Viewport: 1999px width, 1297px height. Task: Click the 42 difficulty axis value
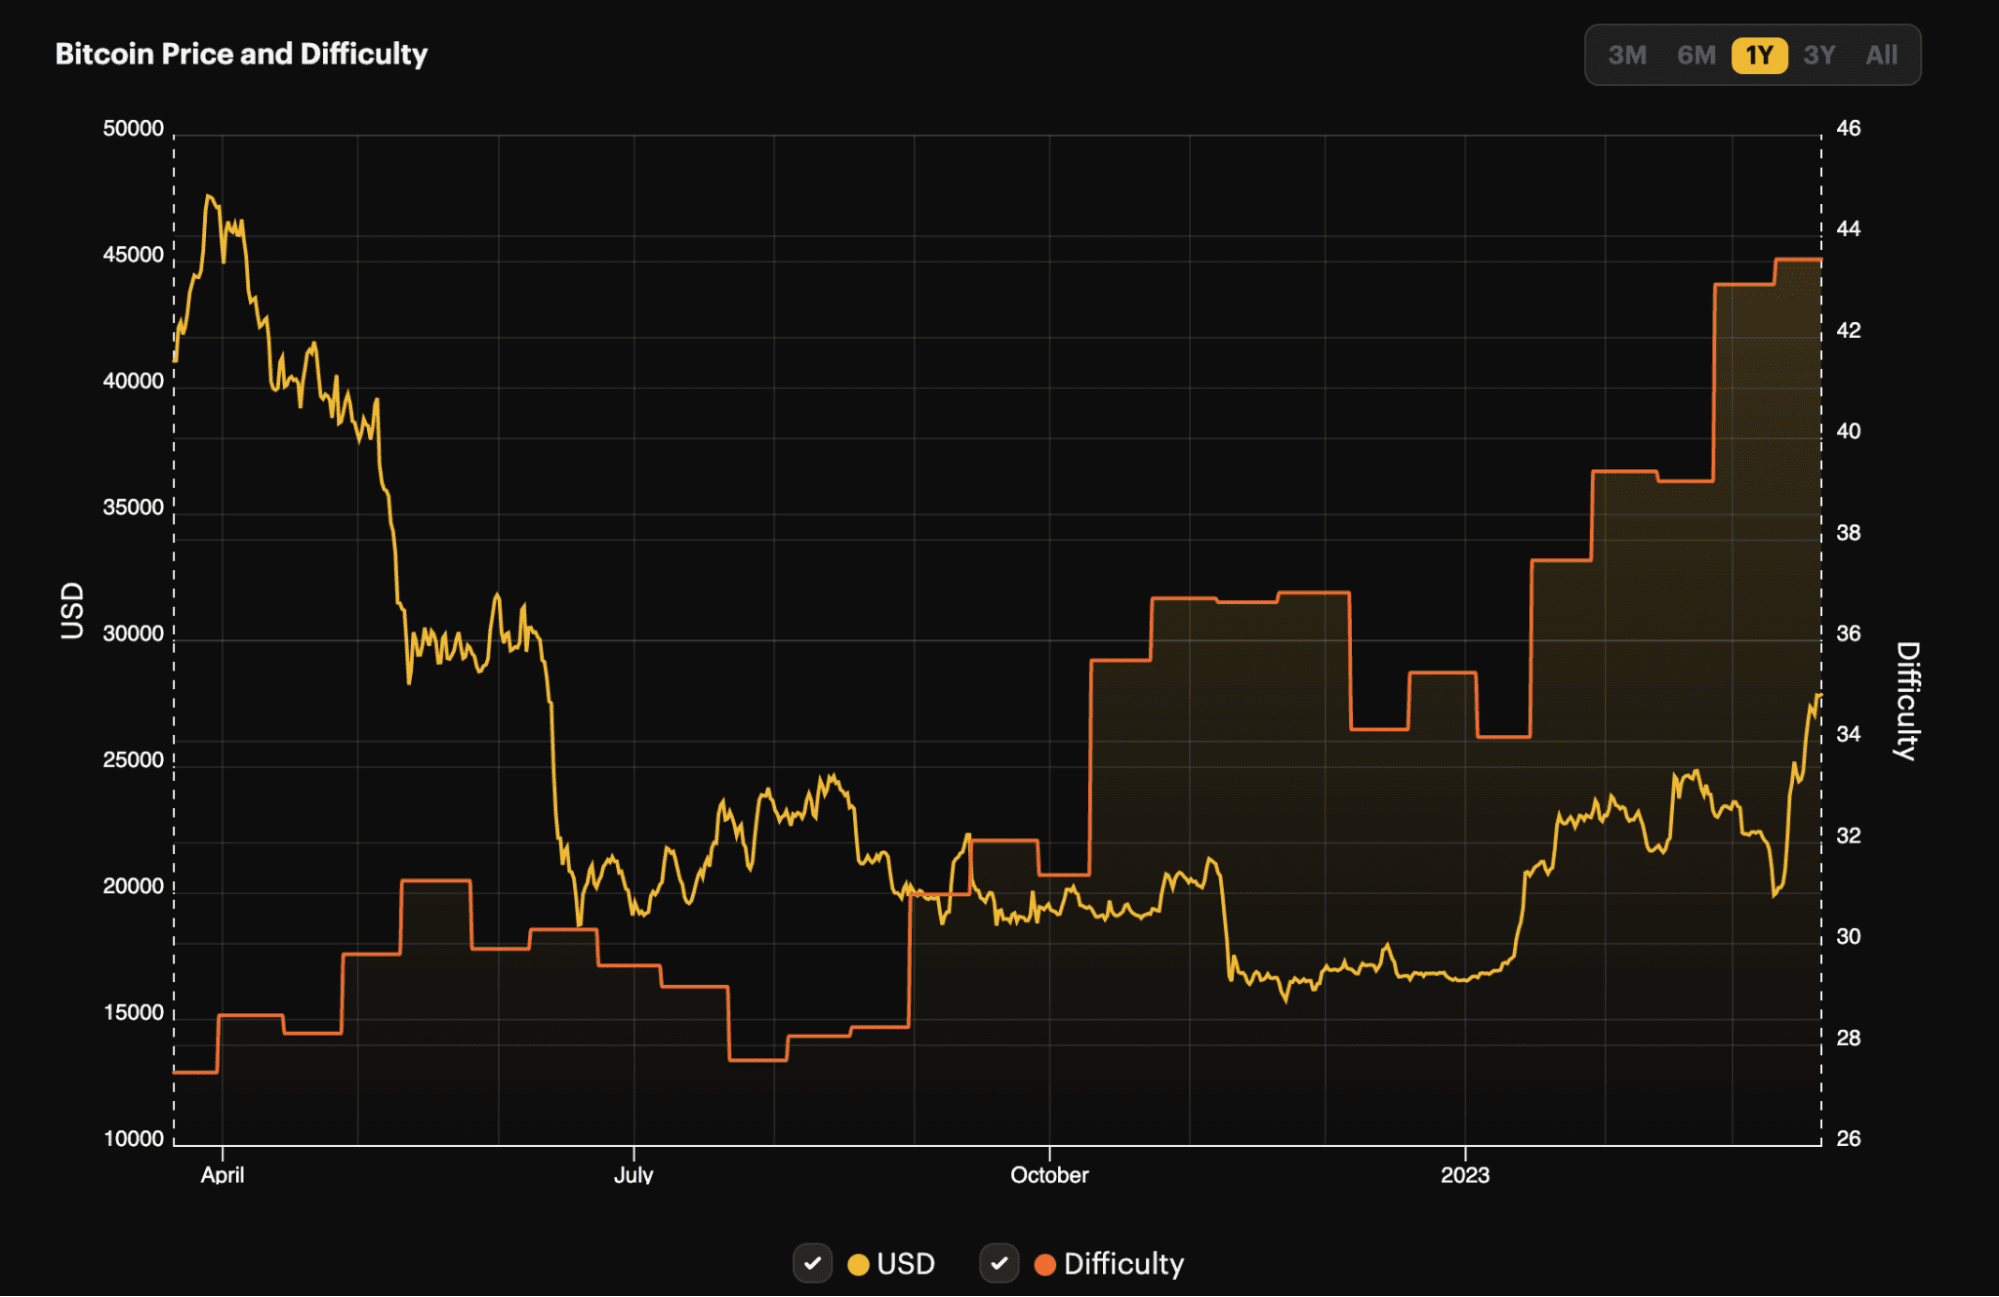pyautogui.click(x=1848, y=331)
